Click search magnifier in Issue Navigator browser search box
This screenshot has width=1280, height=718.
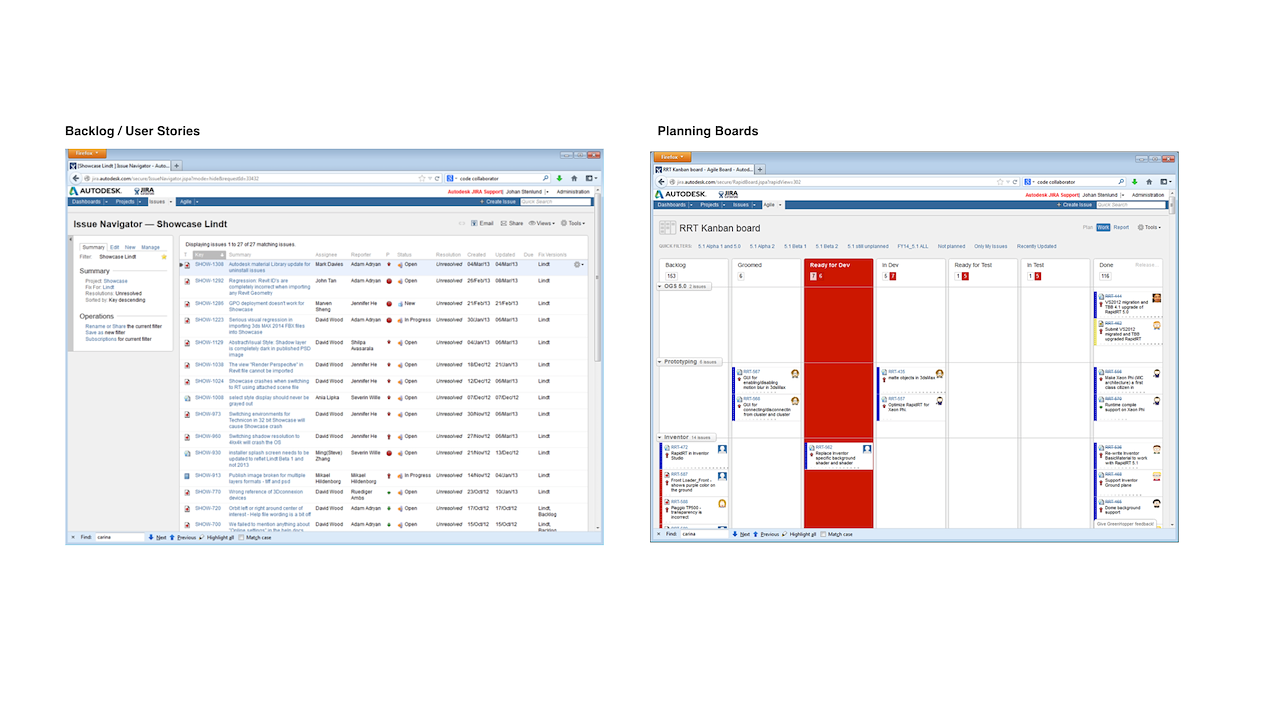[545, 178]
